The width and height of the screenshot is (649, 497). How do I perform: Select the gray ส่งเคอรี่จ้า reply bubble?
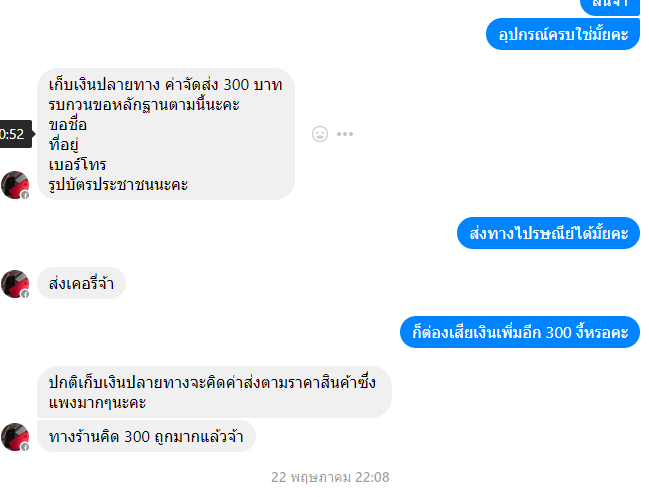pos(82,283)
